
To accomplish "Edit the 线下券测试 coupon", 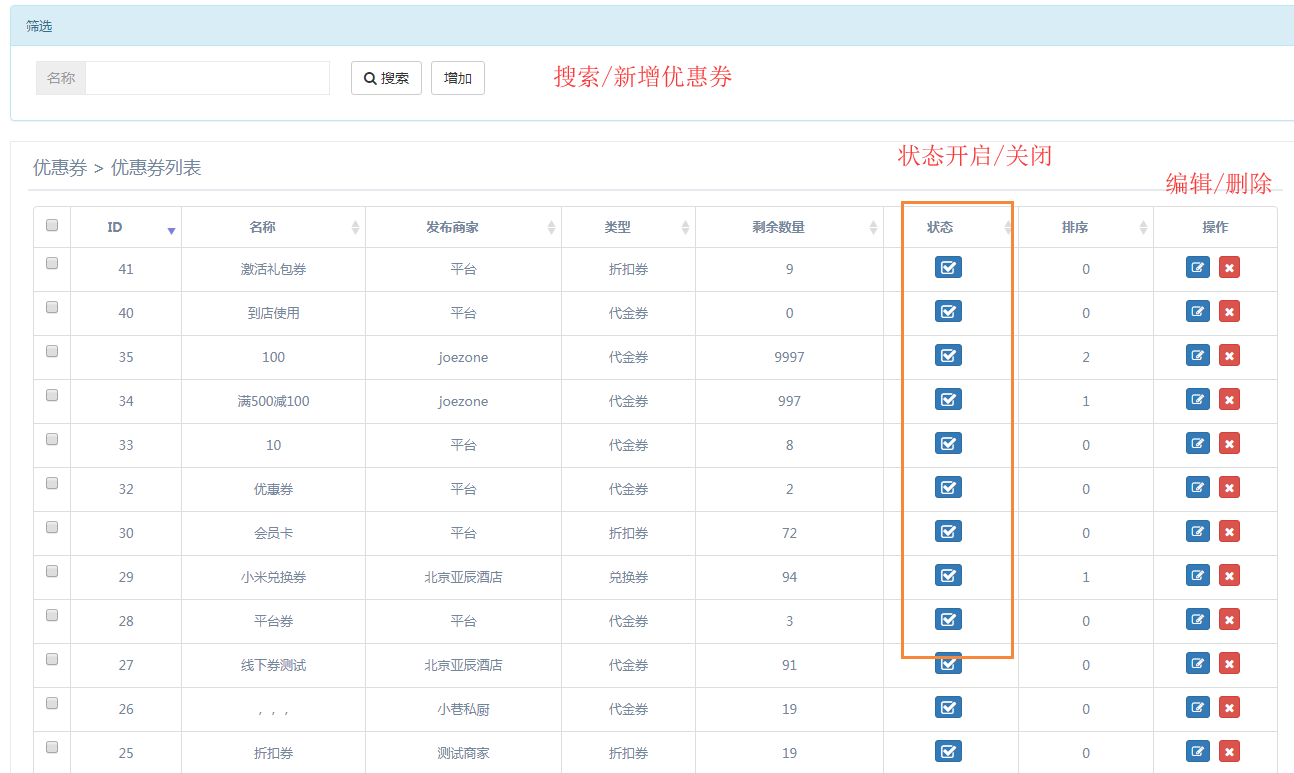I will pos(1197,663).
